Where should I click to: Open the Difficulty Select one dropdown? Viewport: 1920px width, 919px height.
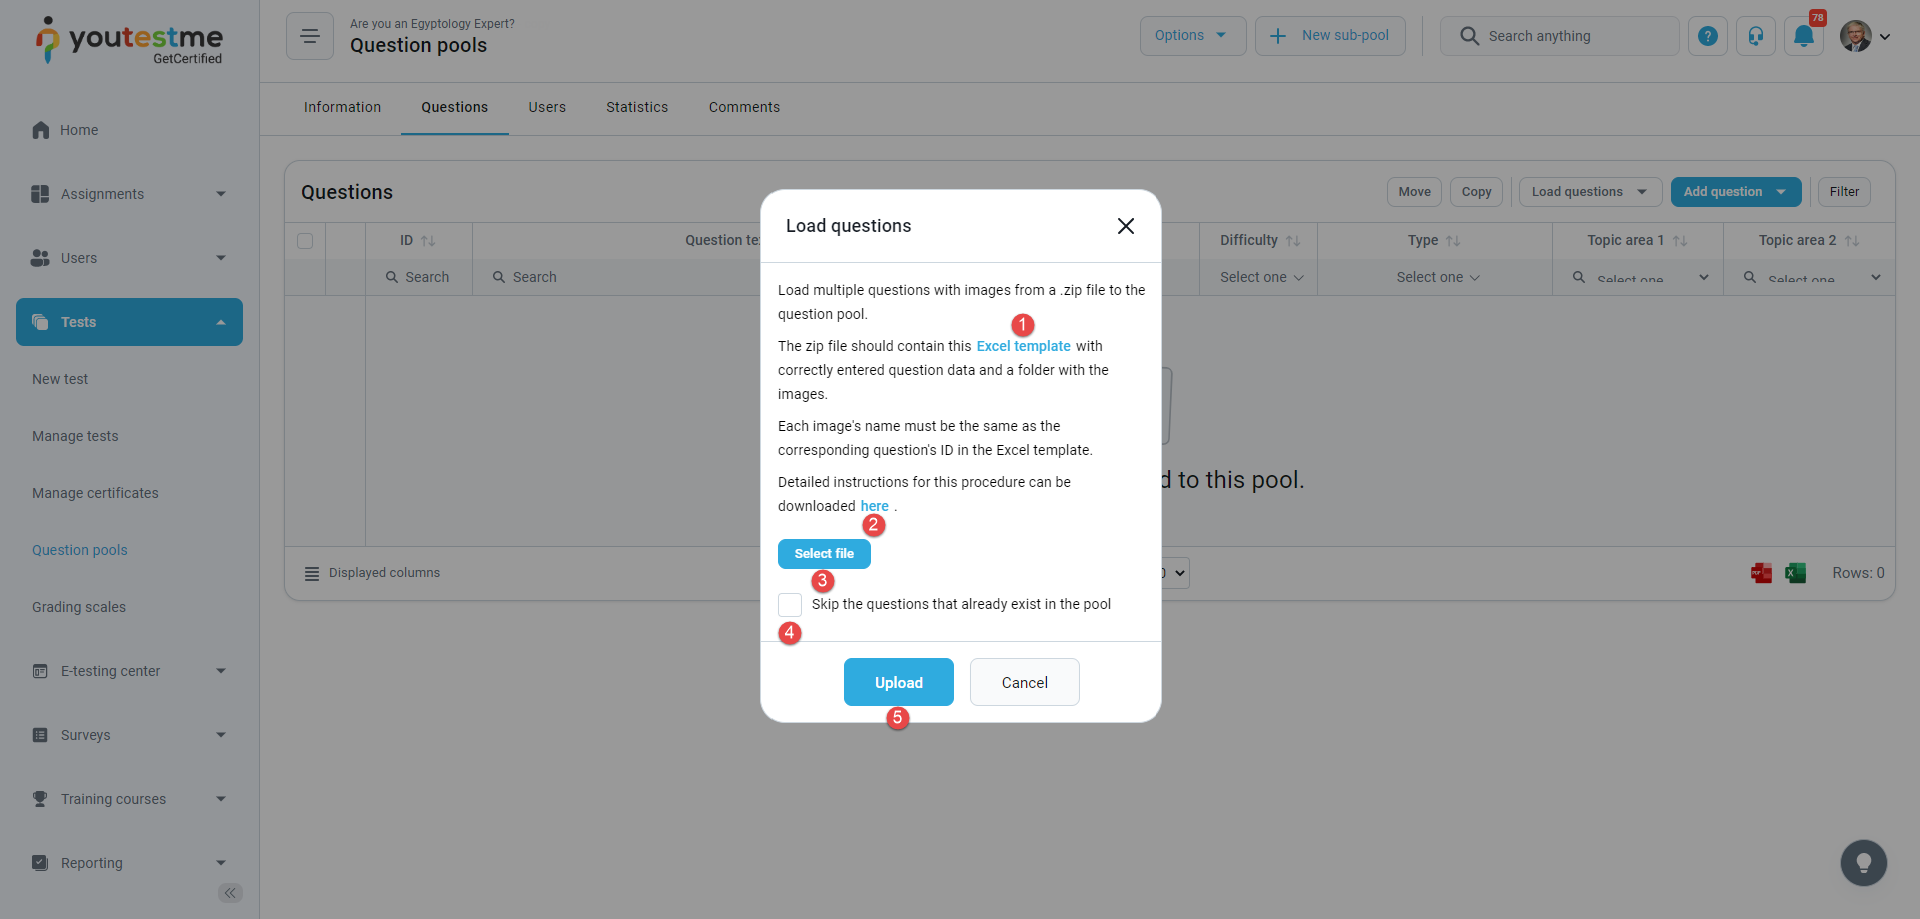(x=1261, y=278)
